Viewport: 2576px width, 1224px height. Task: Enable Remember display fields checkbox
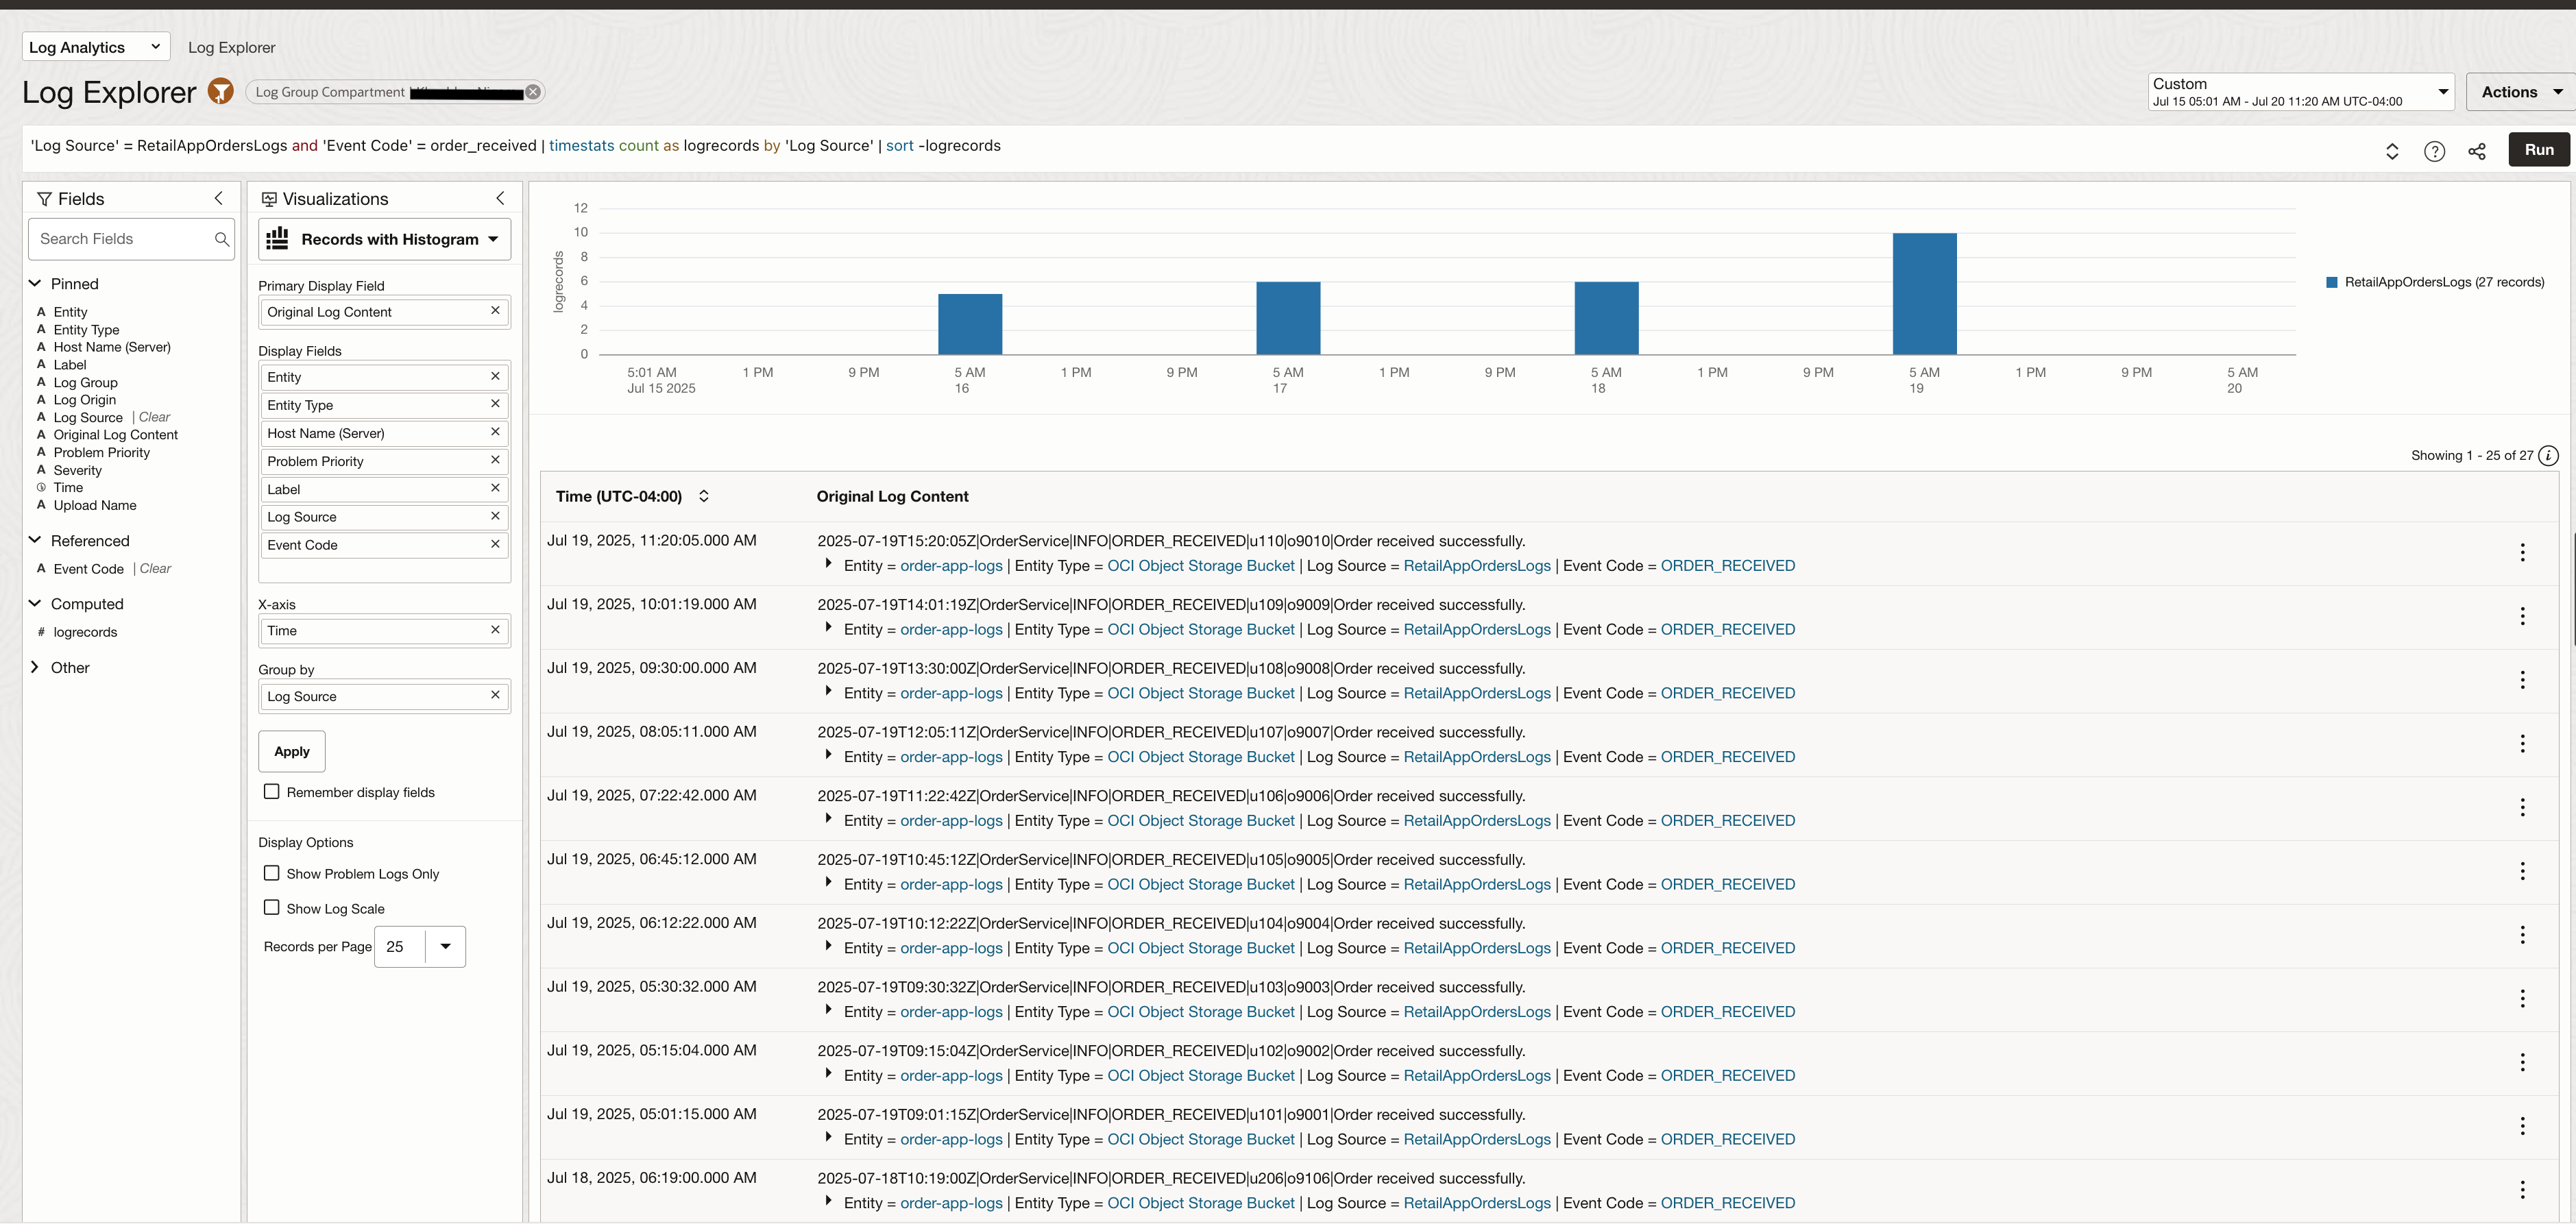[x=271, y=791]
